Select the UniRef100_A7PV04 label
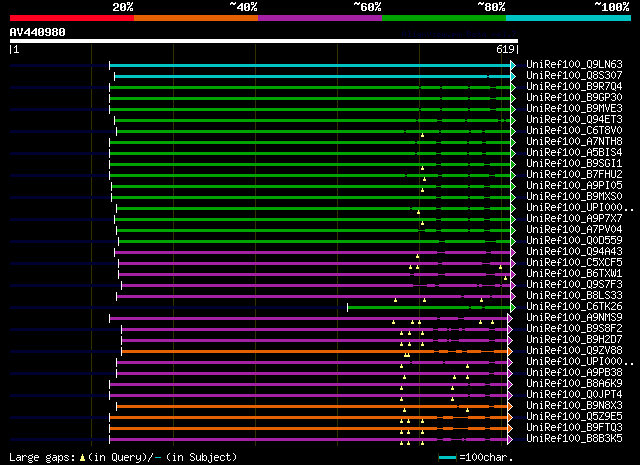 (x=574, y=229)
